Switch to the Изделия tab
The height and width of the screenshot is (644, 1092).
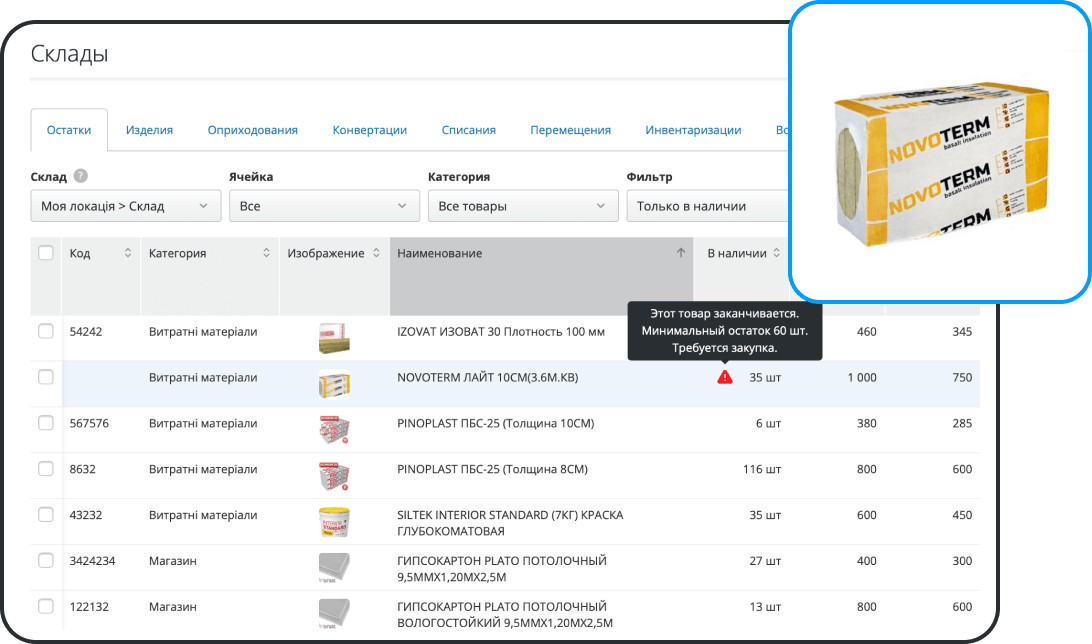[x=148, y=129]
